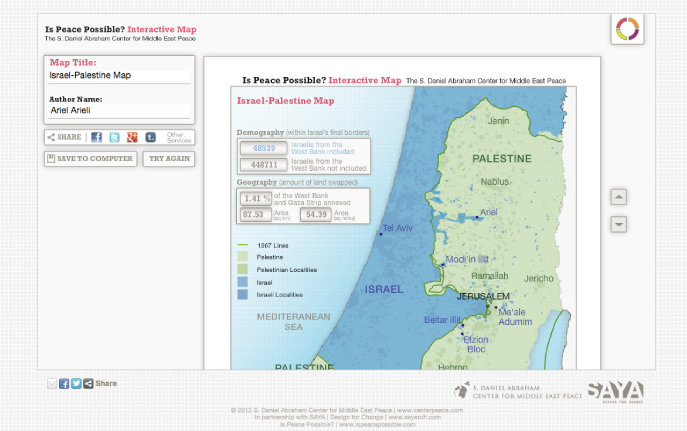Edit the Author Name input field

pos(119,110)
